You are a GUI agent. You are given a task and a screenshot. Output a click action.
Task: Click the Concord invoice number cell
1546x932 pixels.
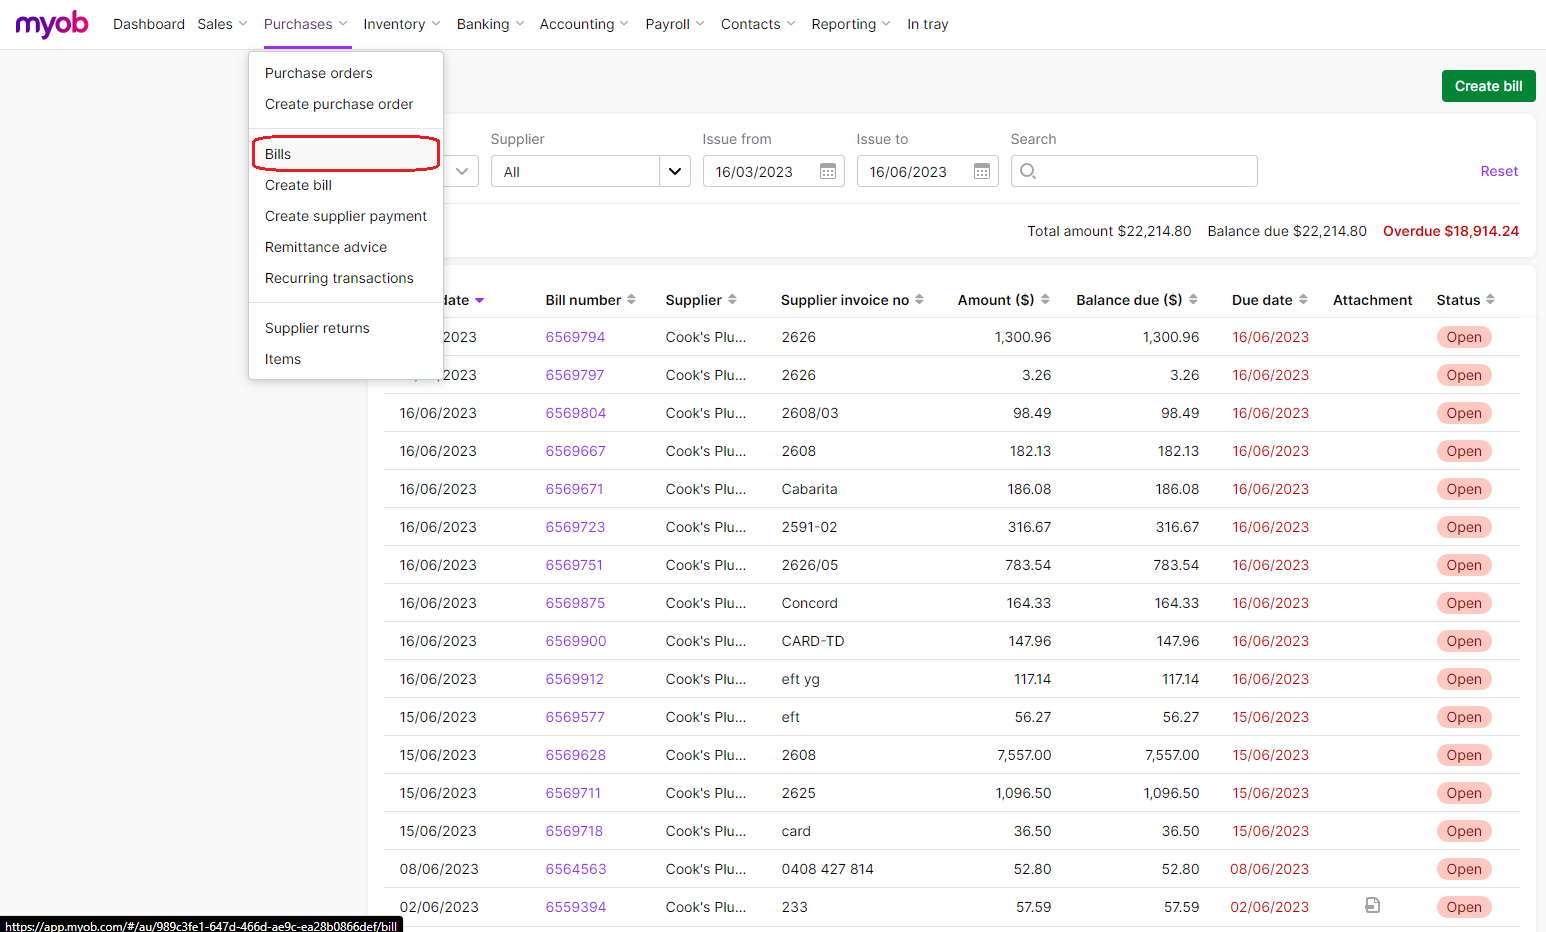(810, 603)
